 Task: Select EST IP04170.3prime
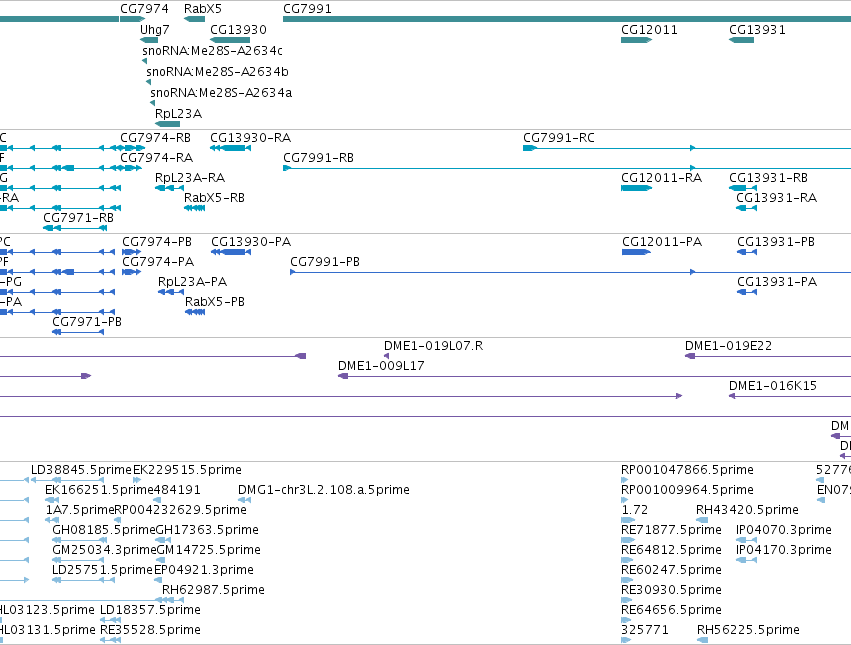click(x=784, y=550)
